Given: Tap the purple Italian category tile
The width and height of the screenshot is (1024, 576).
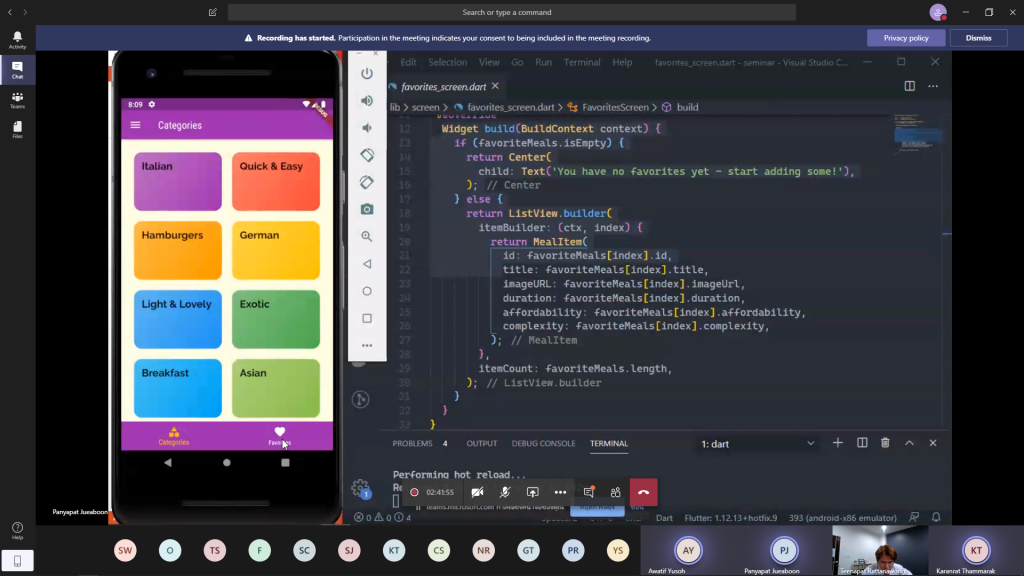Looking at the screenshot, I should (177, 181).
